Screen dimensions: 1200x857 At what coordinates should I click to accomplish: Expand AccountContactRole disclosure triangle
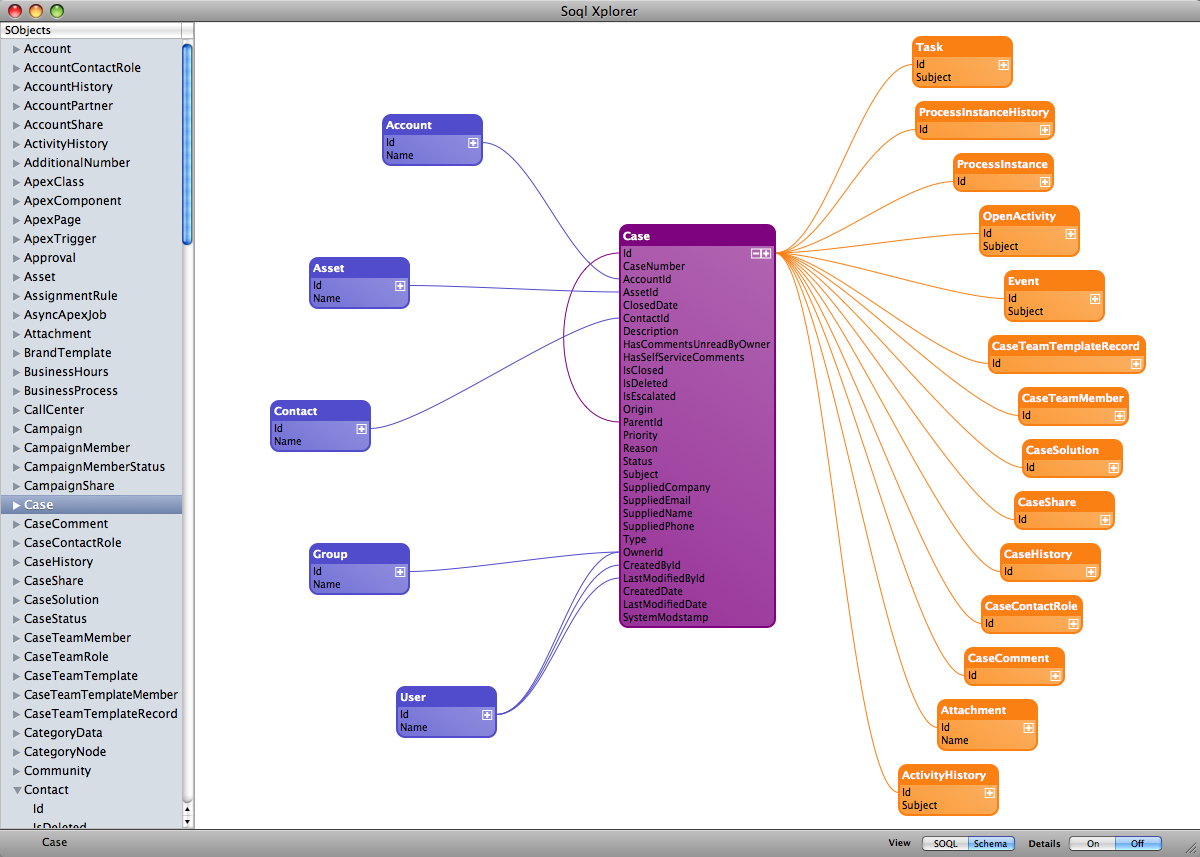pyautogui.click(x=16, y=68)
